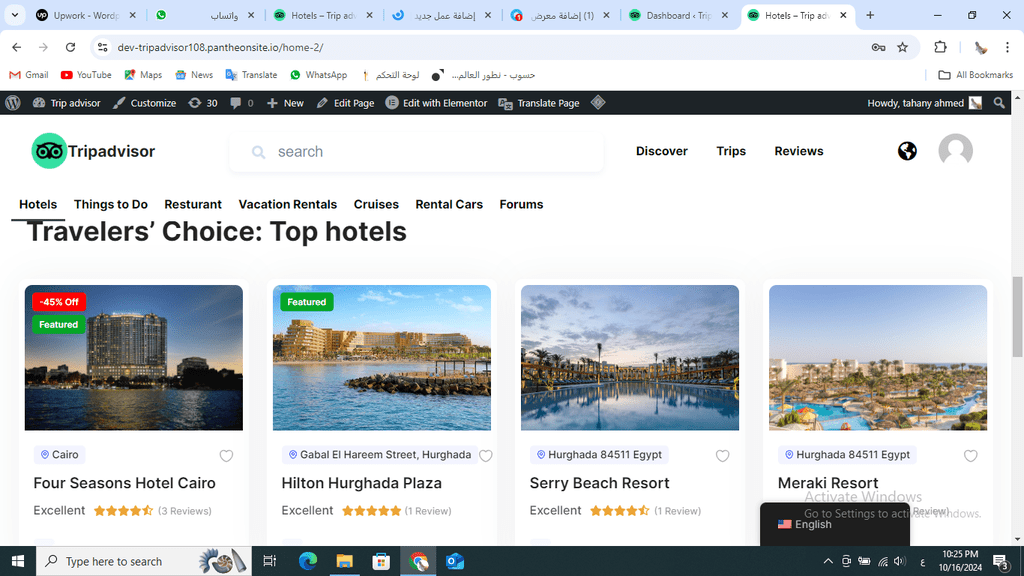The width and height of the screenshot is (1024, 576).
Task: Open the Rental Cars tab
Action: pyautogui.click(x=449, y=204)
